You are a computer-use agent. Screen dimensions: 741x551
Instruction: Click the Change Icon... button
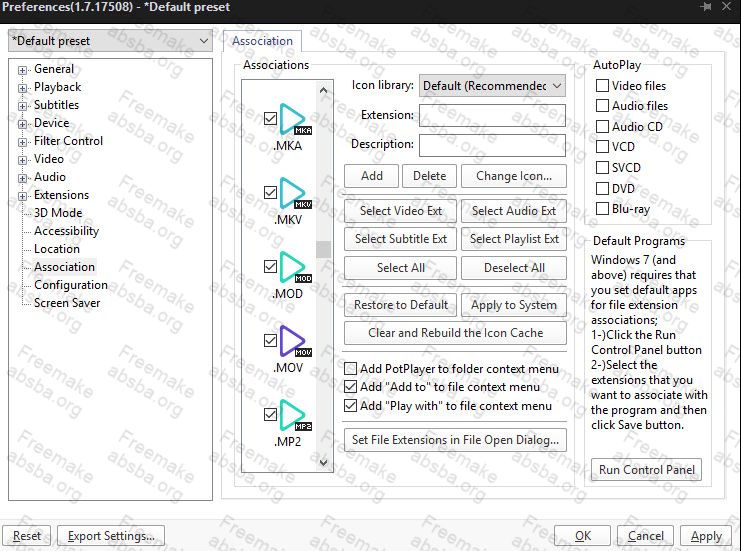coord(514,176)
